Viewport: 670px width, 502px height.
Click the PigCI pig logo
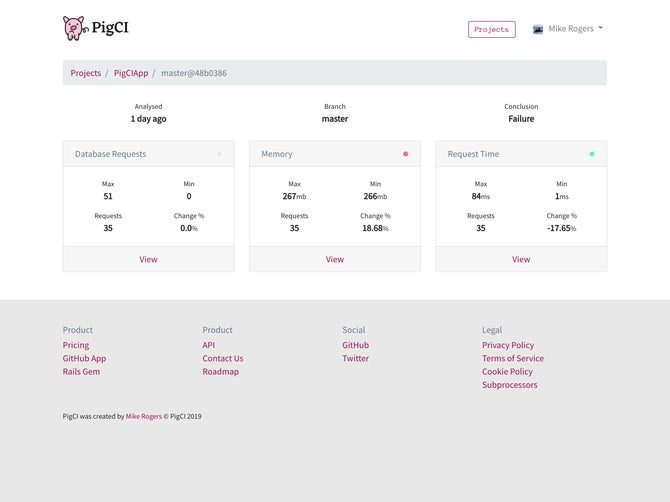tap(76, 28)
